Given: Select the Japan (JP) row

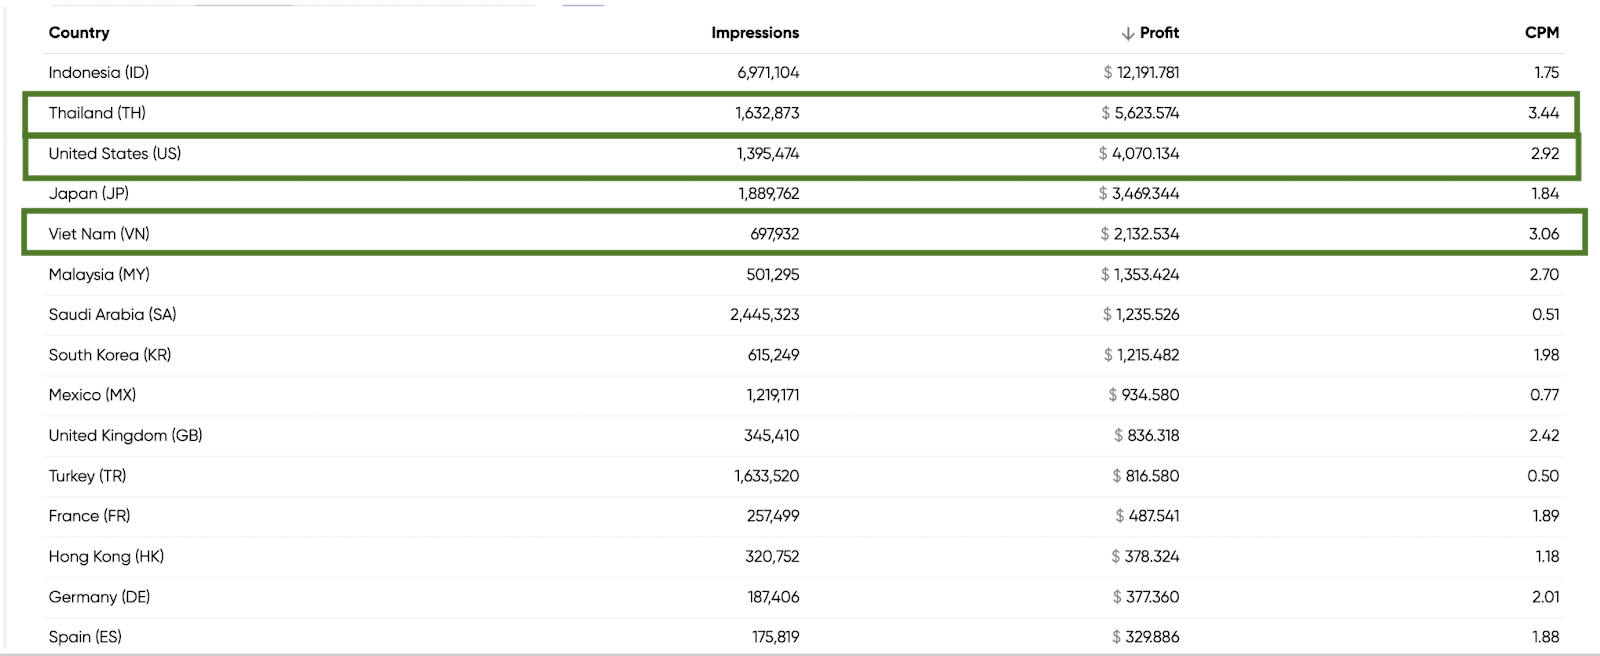Looking at the screenshot, I should point(89,194).
